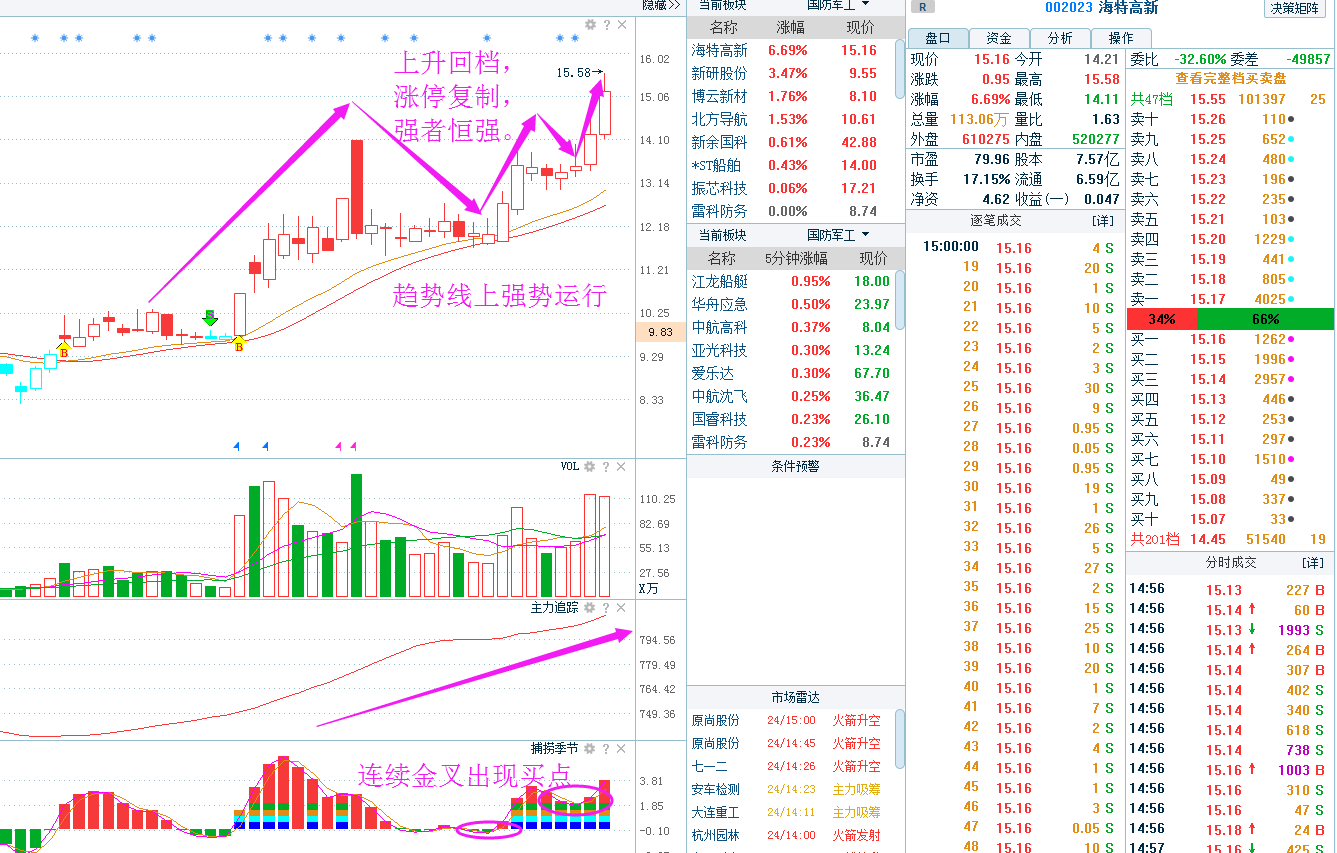Viewport: 1337px width, 853px height.
Task: Click 9.83 price label on chart axis
Action: [x=660, y=332]
